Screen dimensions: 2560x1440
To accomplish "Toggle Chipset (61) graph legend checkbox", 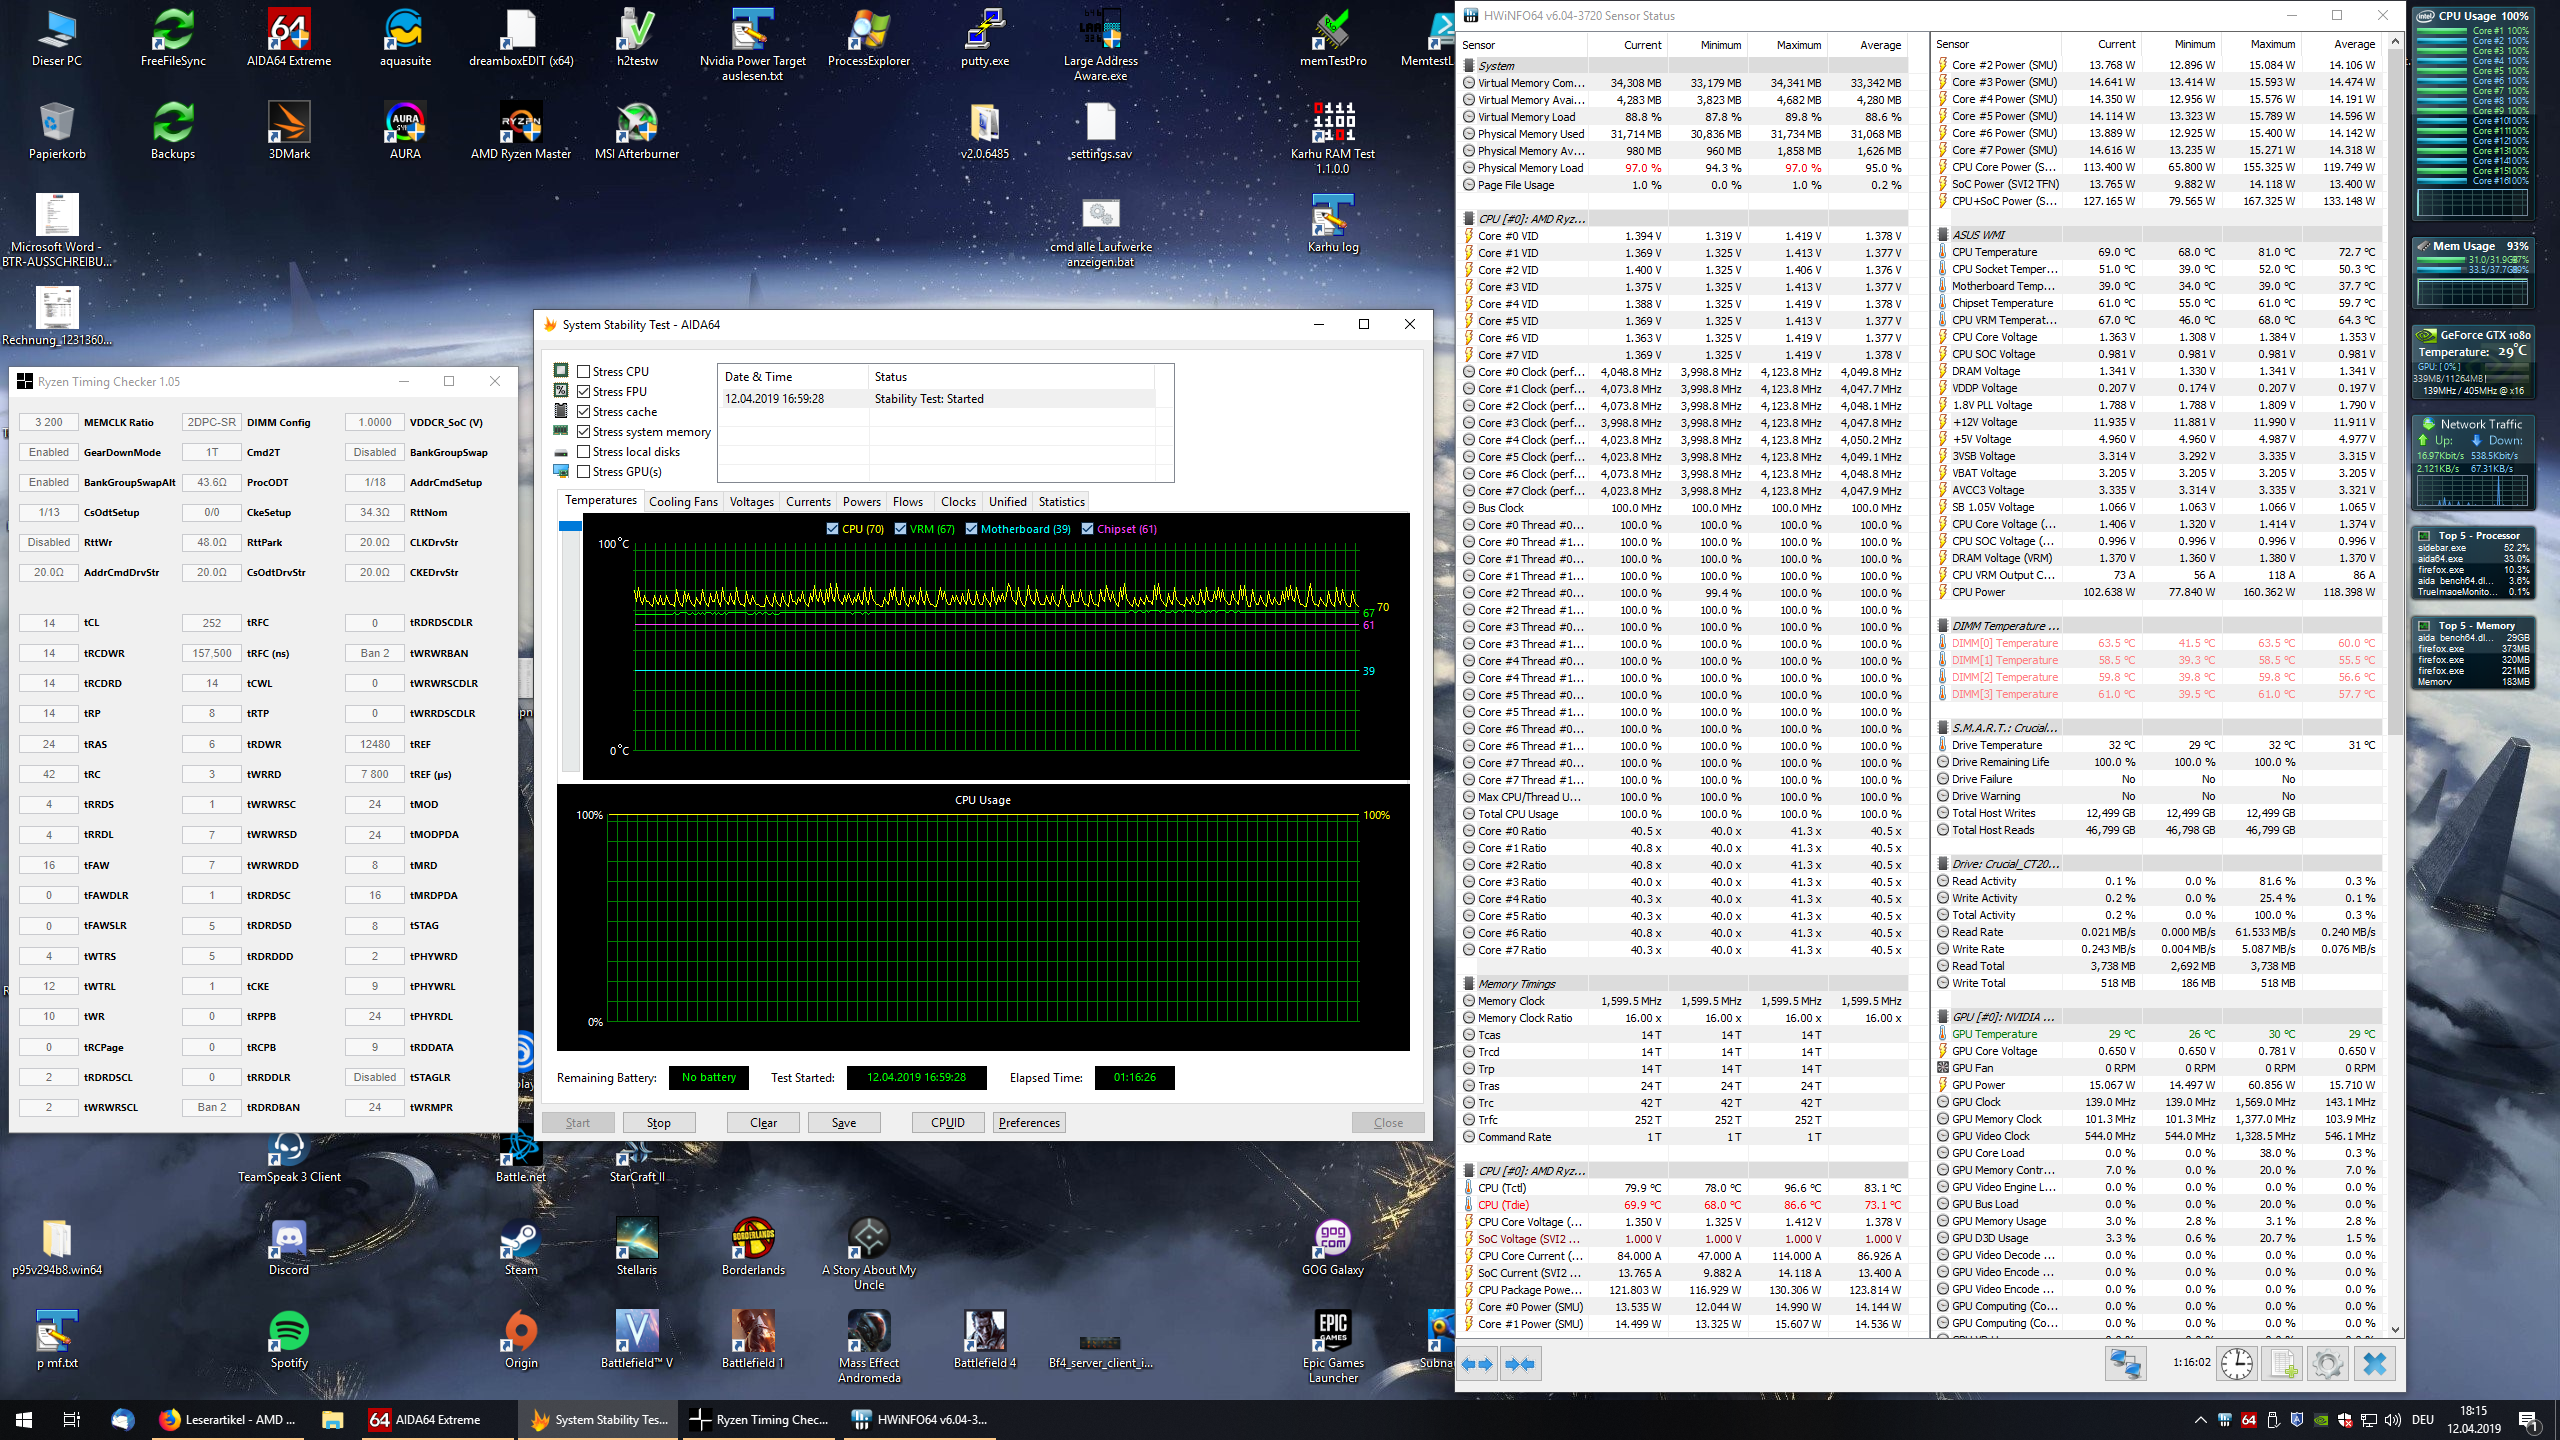I will (x=1087, y=529).
